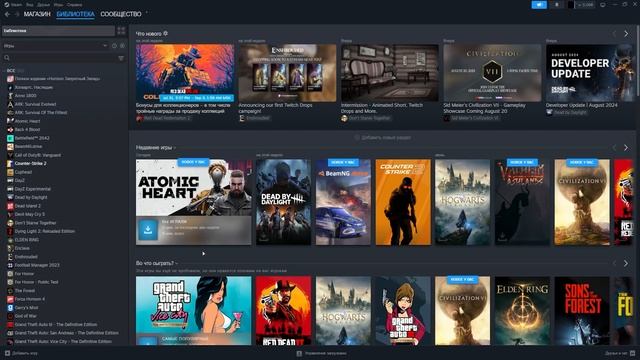This screenshot has height=360, width=640.
Task: Select Don't Starve Together in the sidebar
Action: click(36, 223)
